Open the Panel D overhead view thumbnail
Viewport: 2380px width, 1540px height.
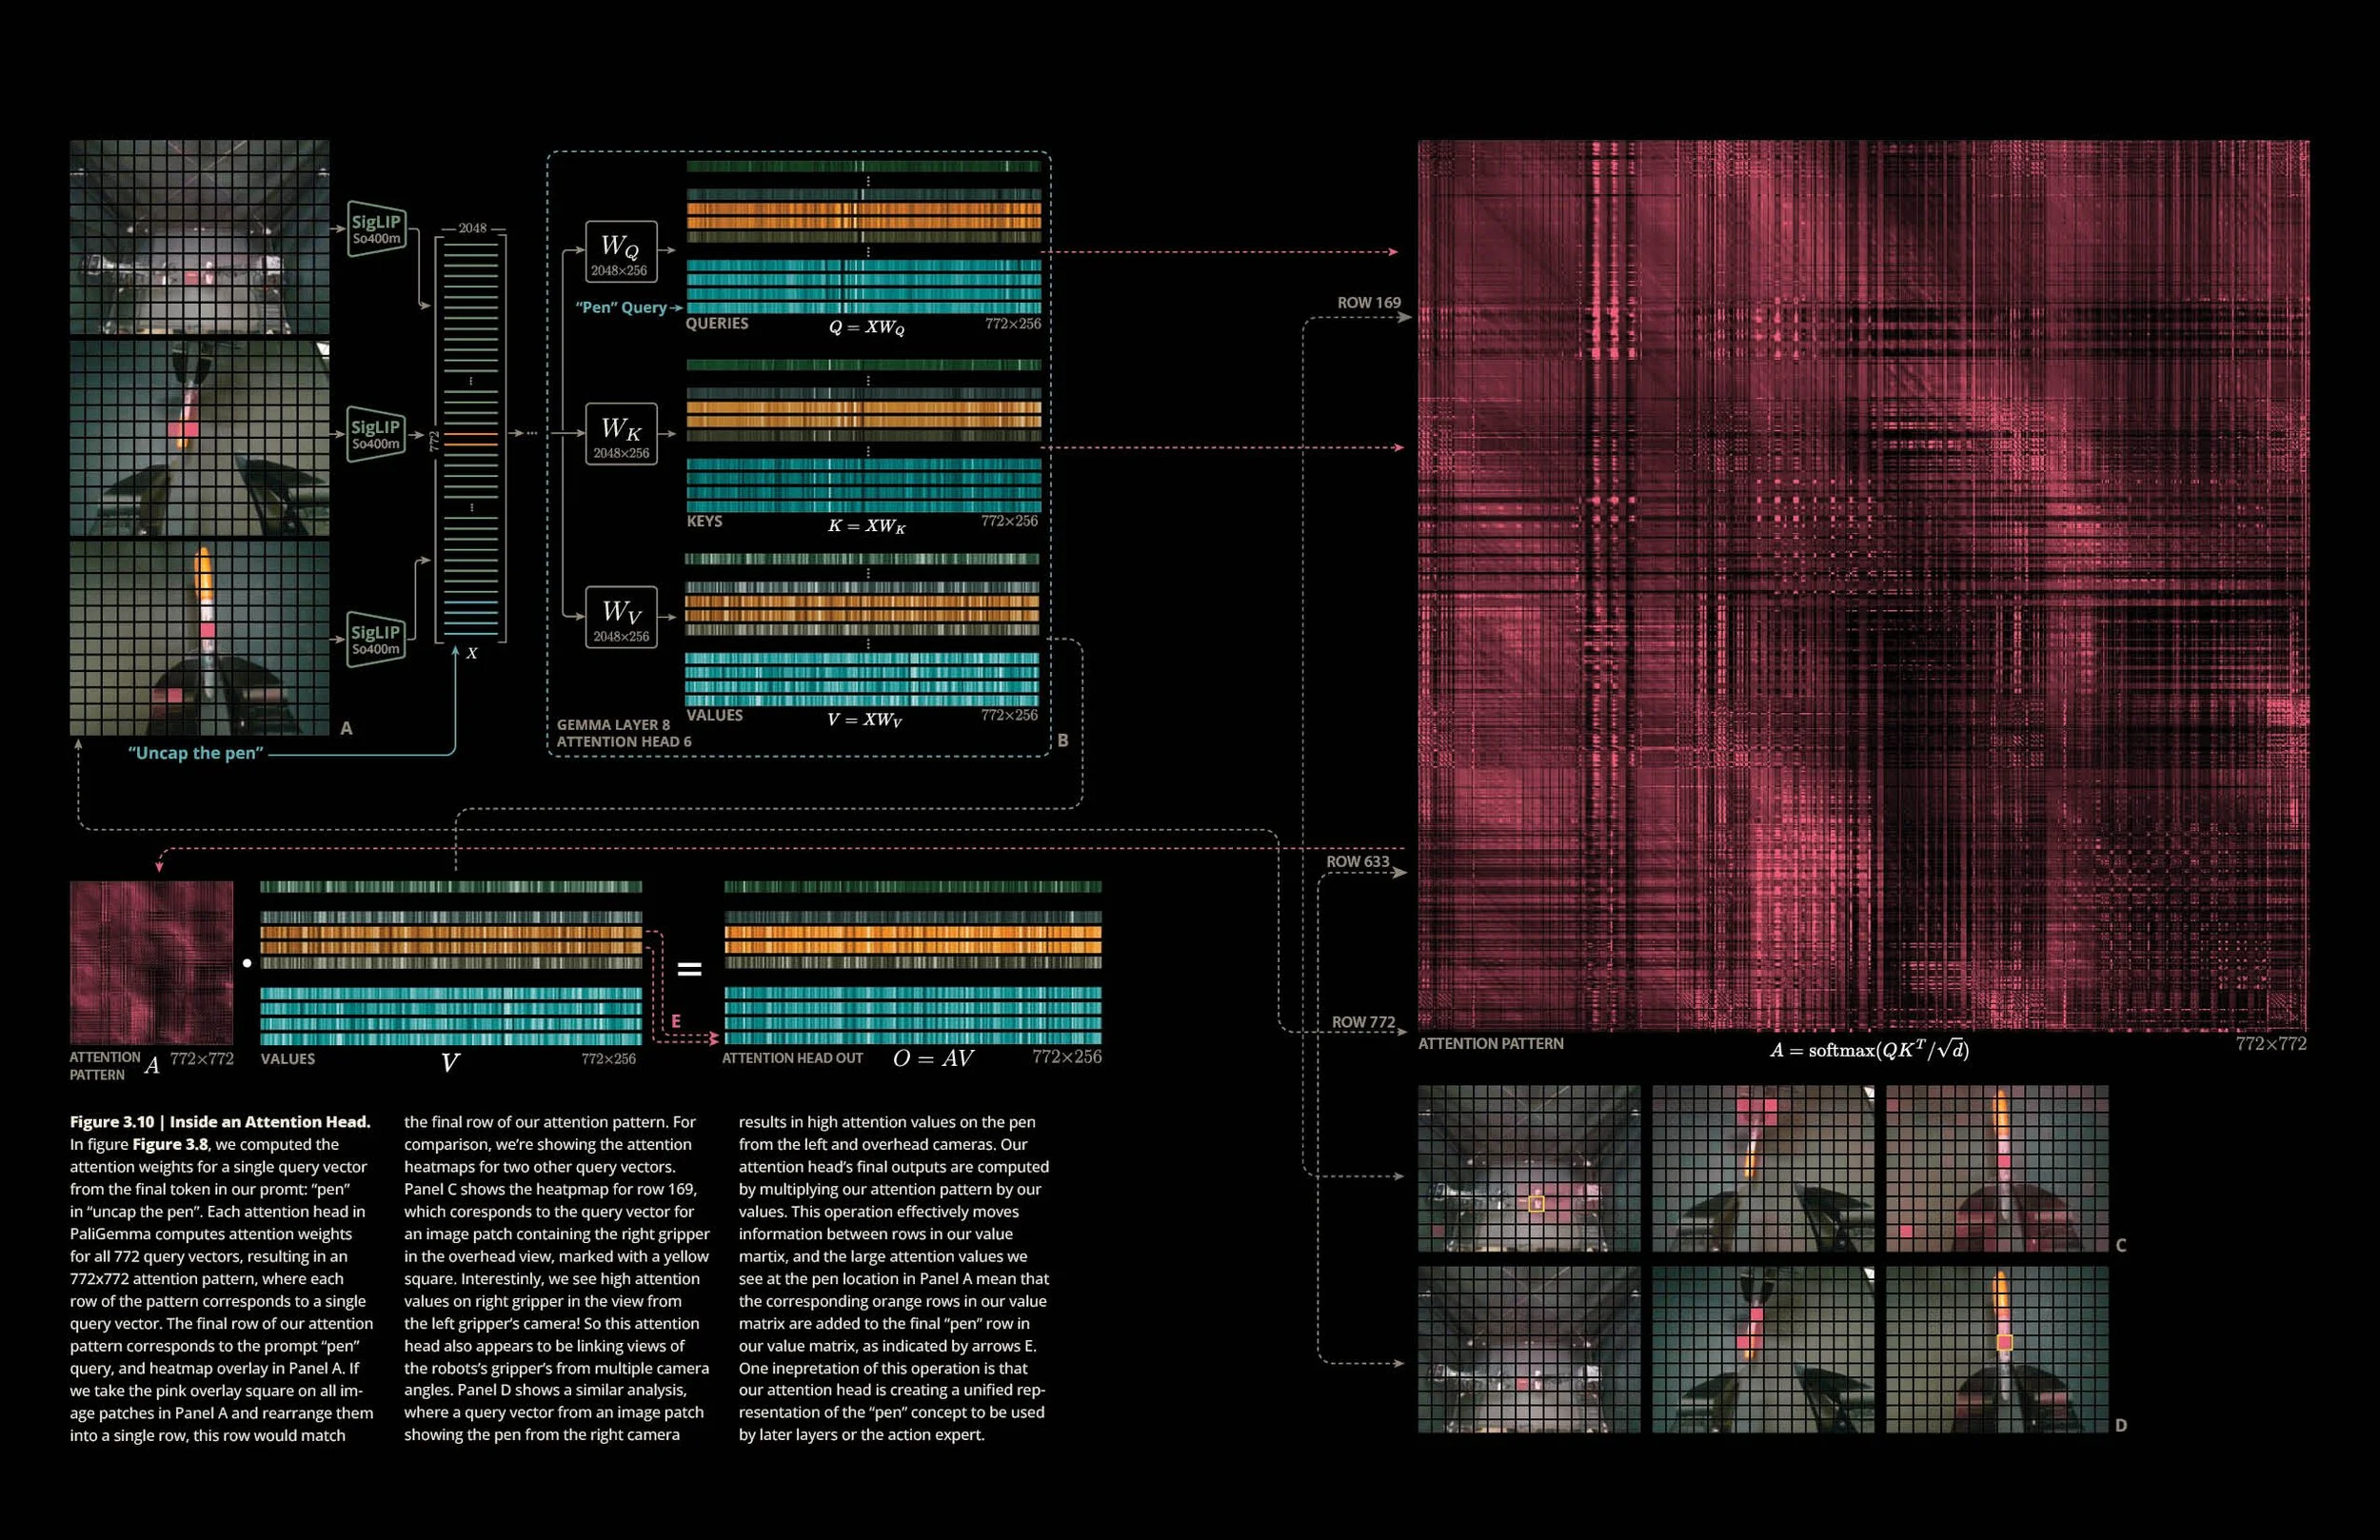tap(1529, 1349)
